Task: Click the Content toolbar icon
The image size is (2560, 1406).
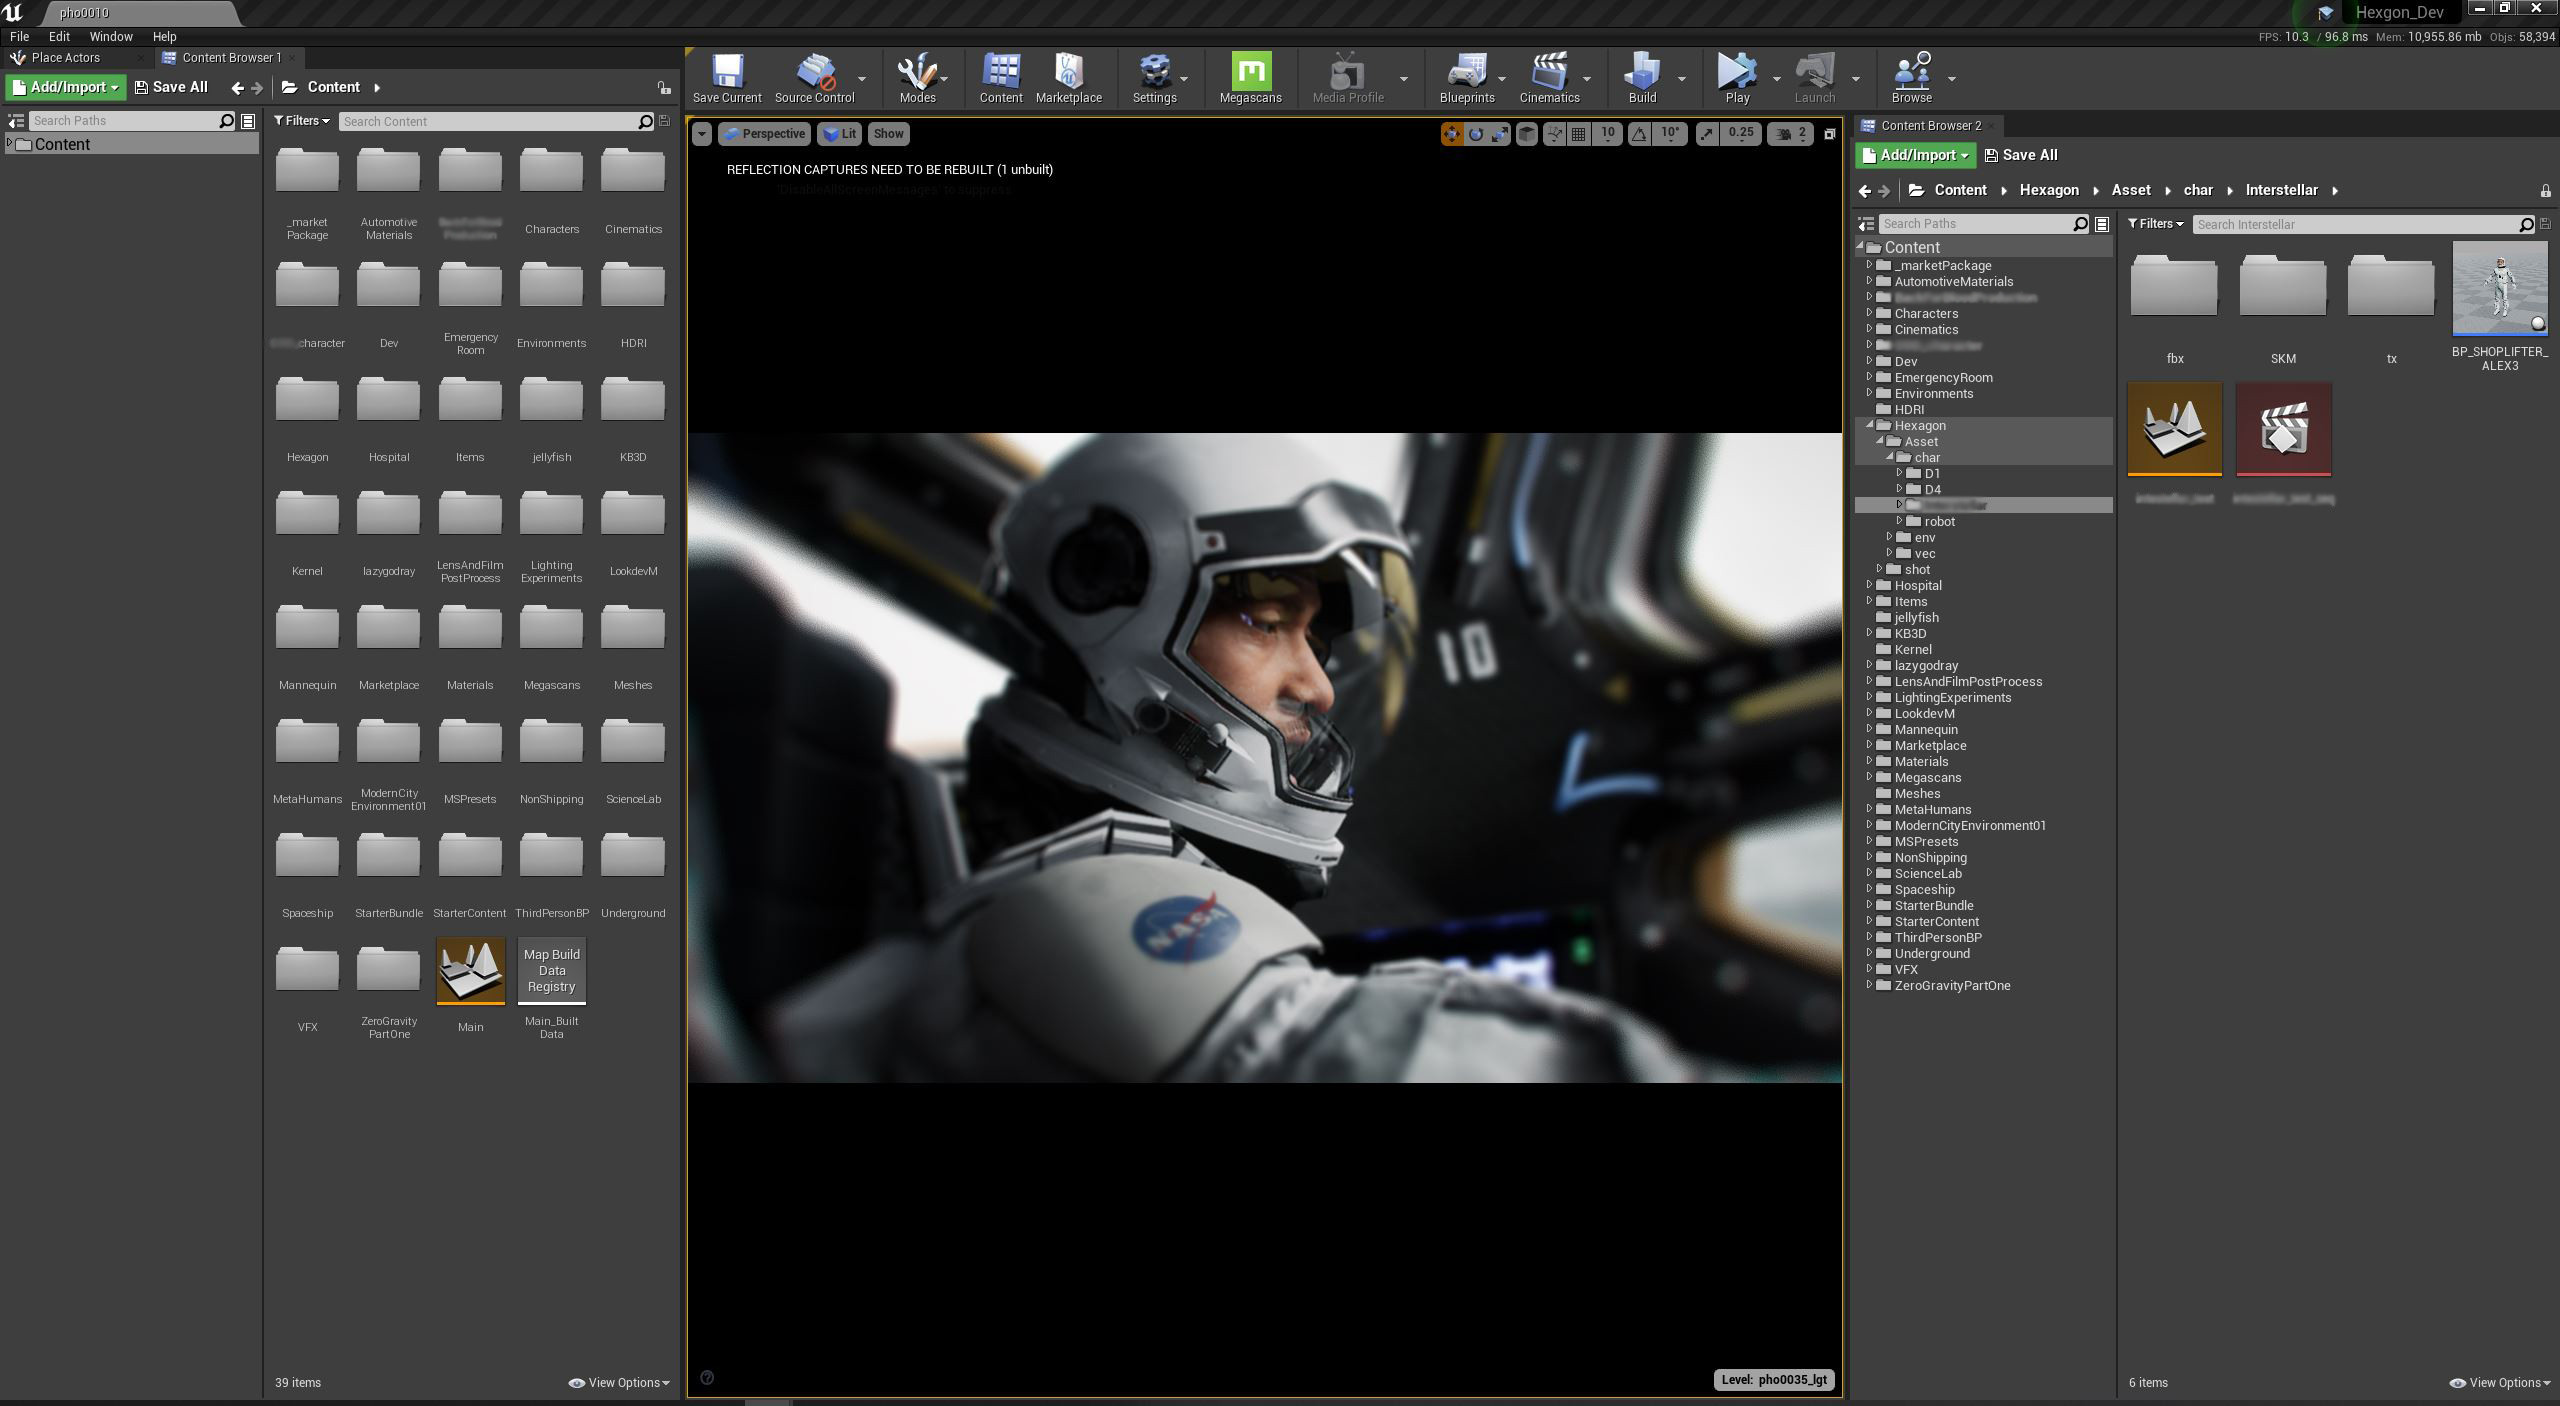Action: tap(1001, 78)
